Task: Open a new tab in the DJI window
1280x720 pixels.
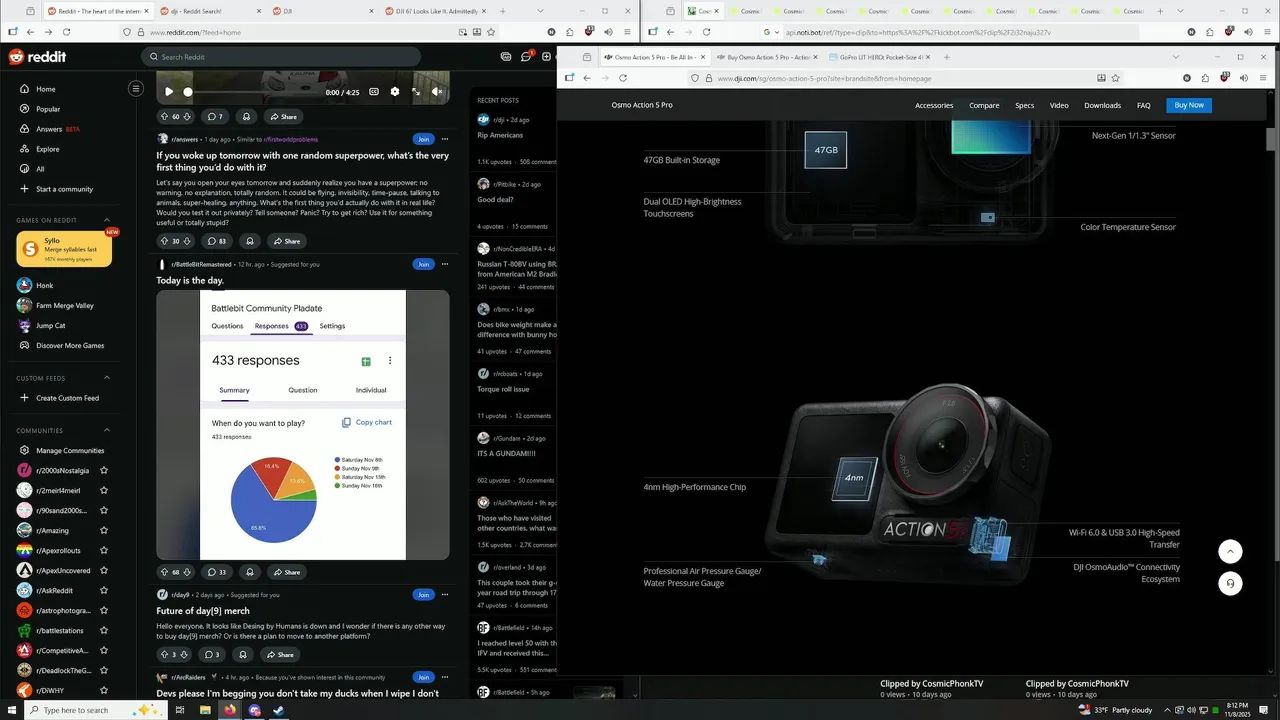Action: point(946,57)
